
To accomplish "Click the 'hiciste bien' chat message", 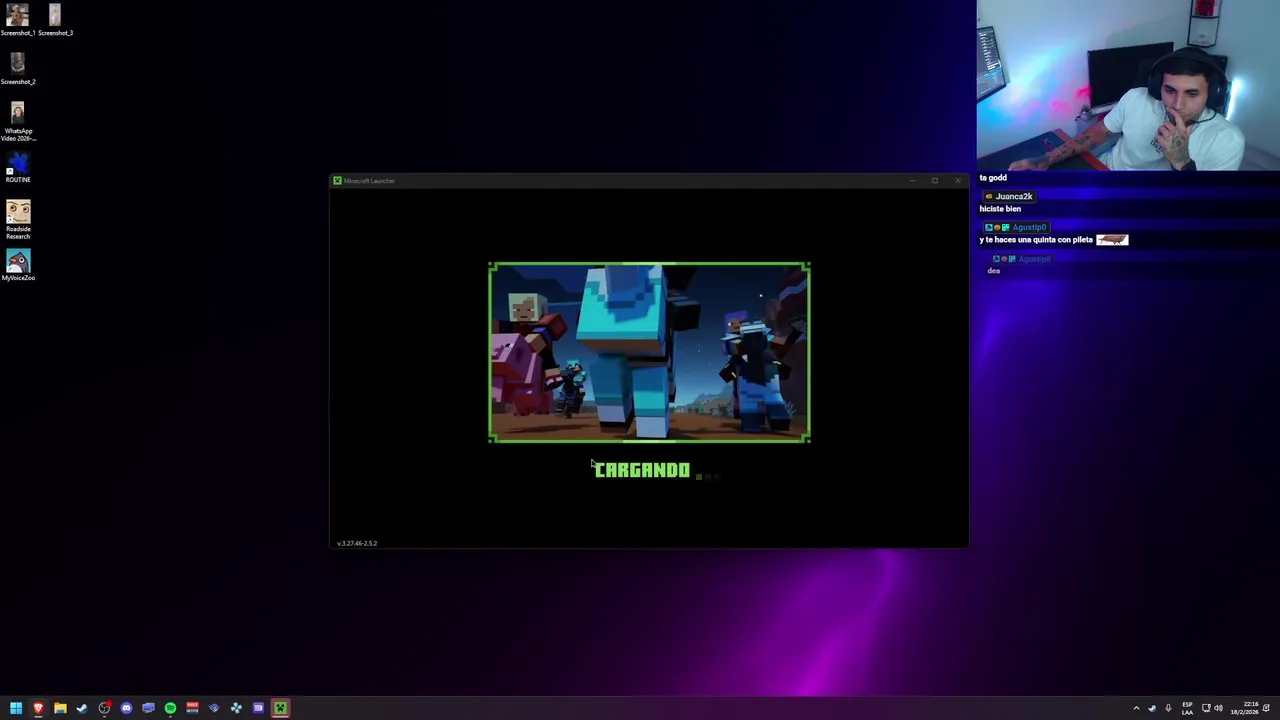I will click(x=1000, y=209).
